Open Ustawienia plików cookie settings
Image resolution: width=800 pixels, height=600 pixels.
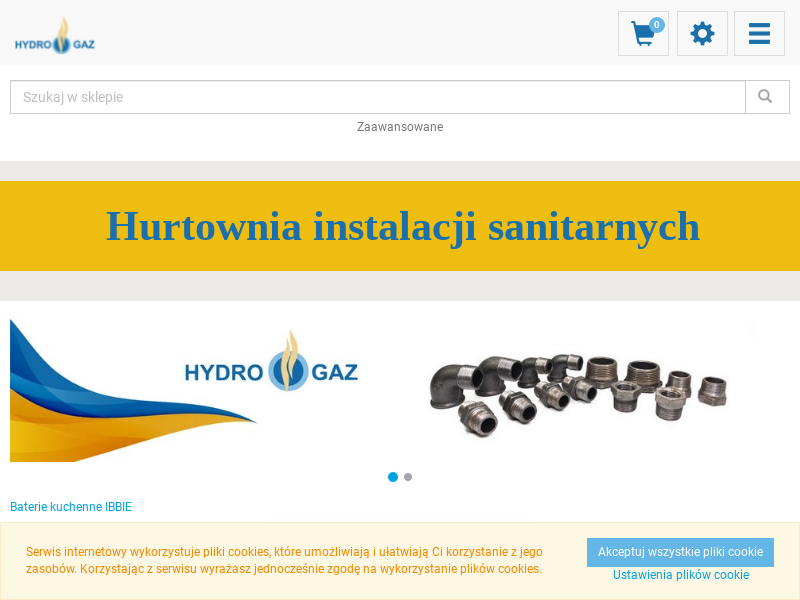click(680, 575)
